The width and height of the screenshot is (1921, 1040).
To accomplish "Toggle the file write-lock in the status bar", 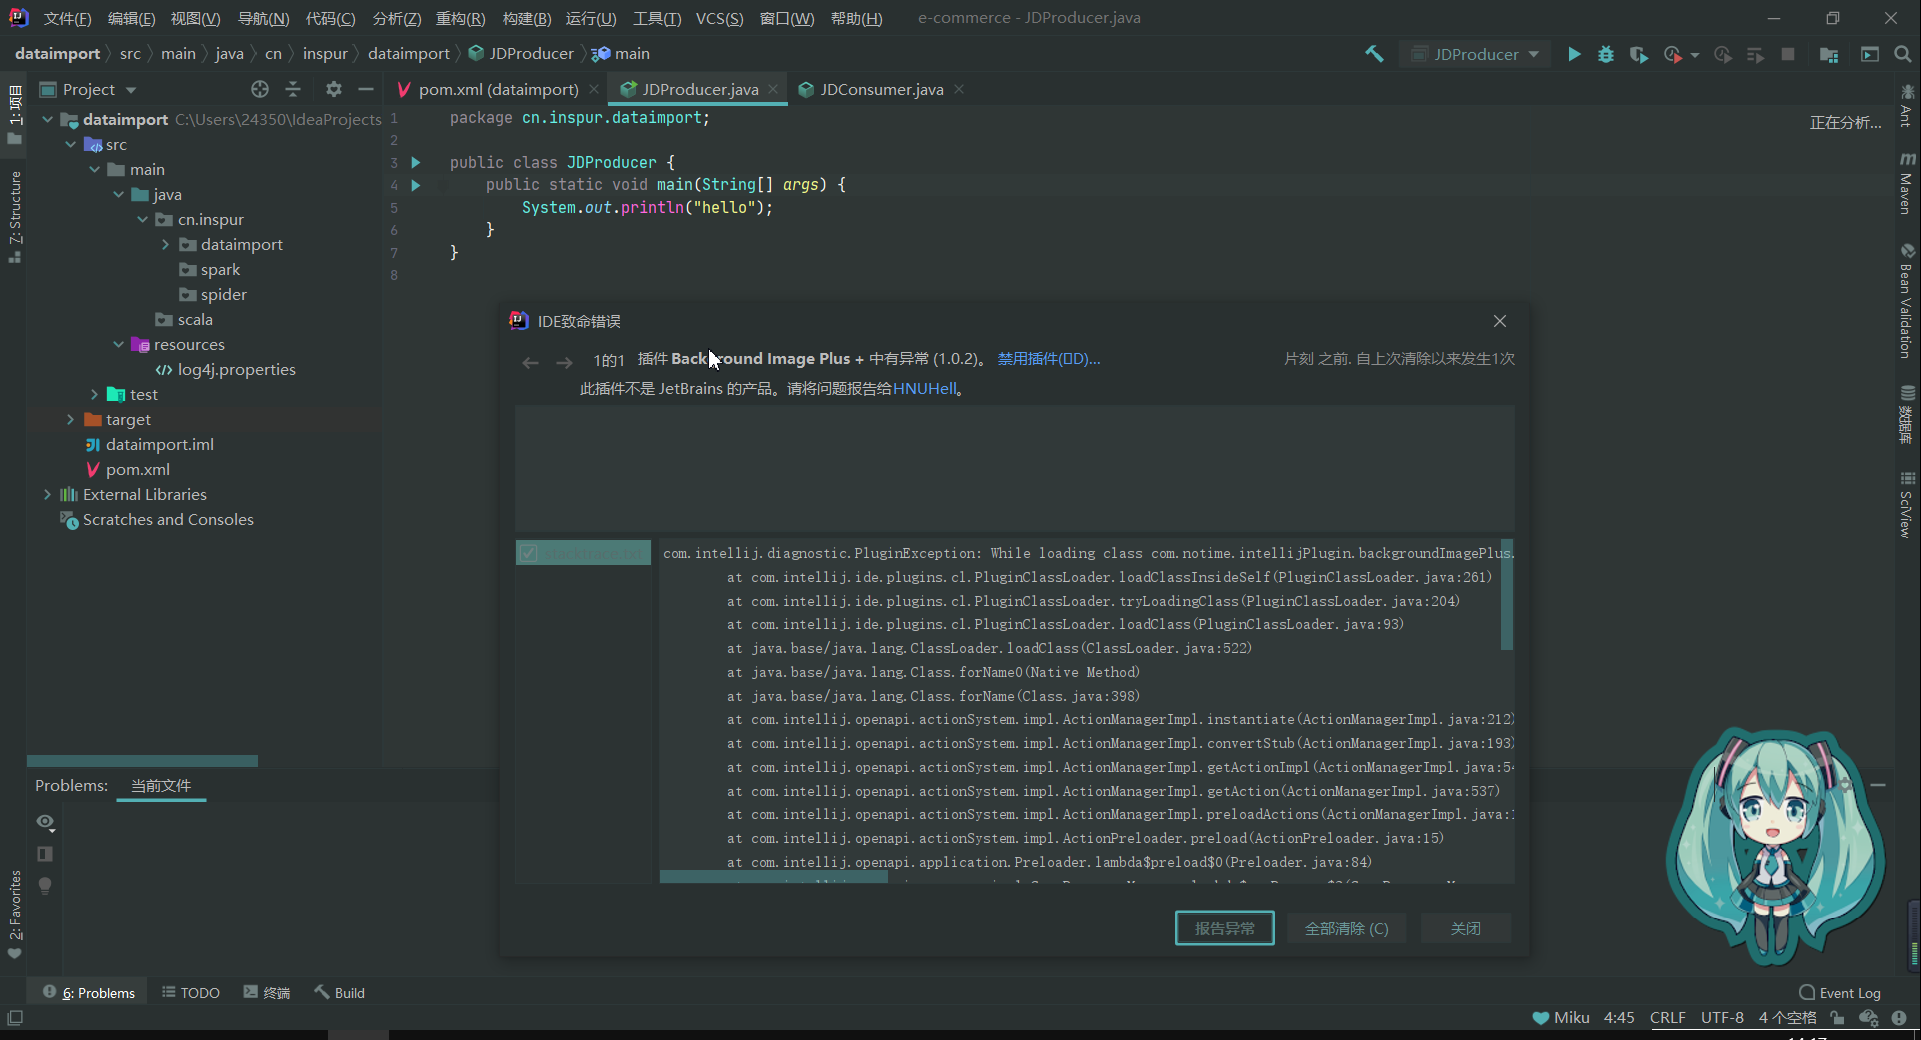I will 1838,1018.
